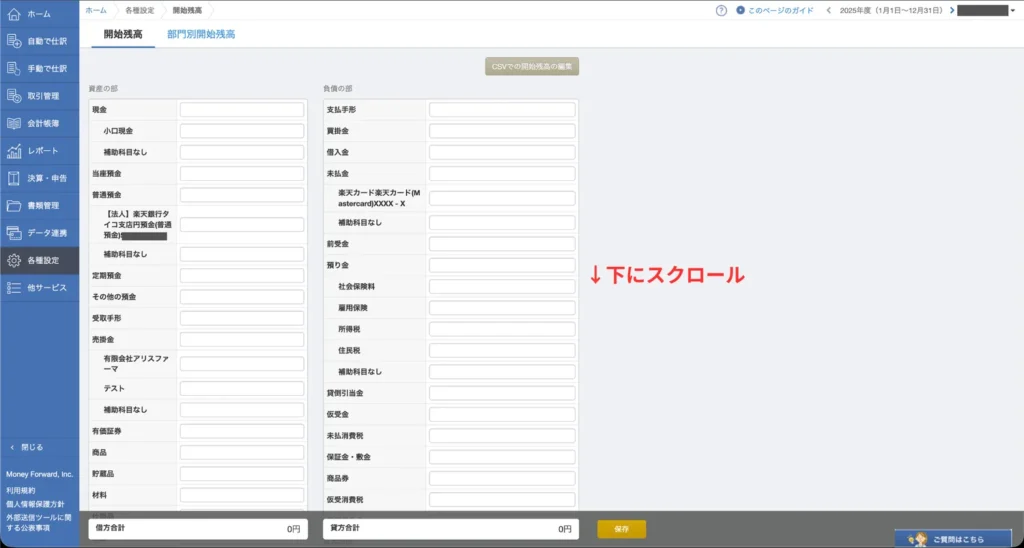Viewport: 1024px width, 548px height.
Task: Click the 保証金・敷金 input field
Action: tap(502, 457)
